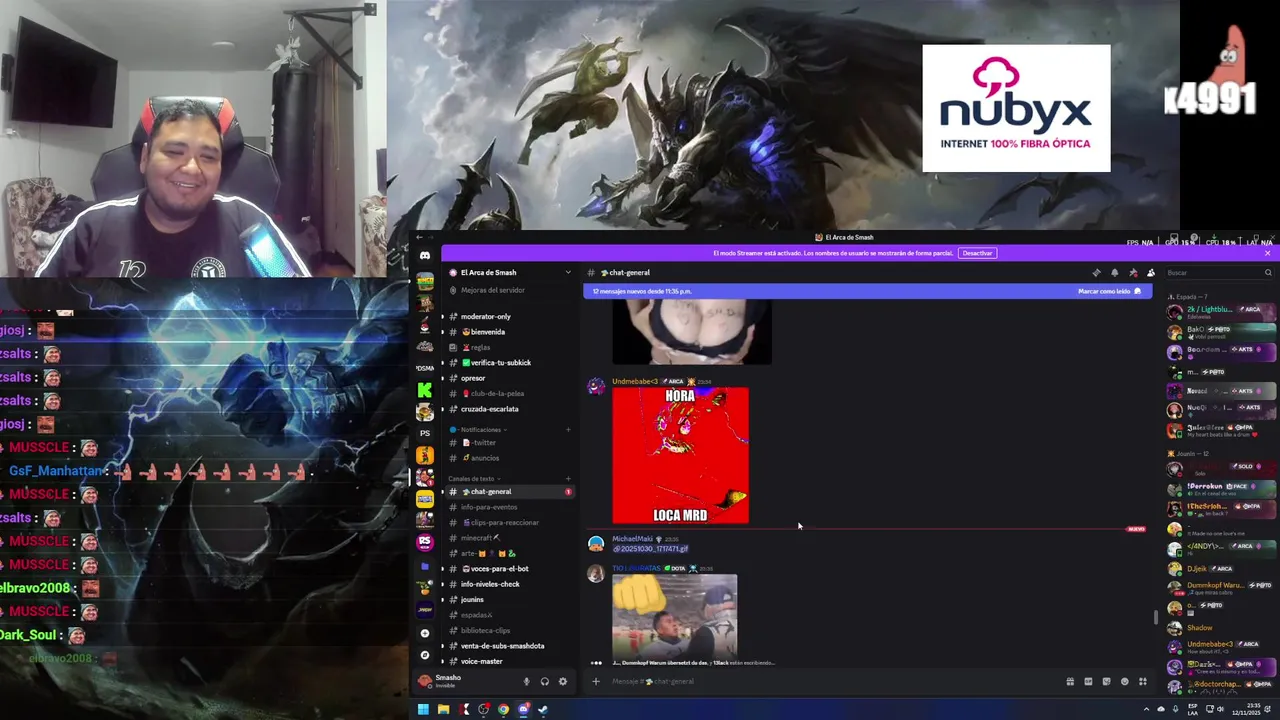Collapse the Canales de texto category

474,479
